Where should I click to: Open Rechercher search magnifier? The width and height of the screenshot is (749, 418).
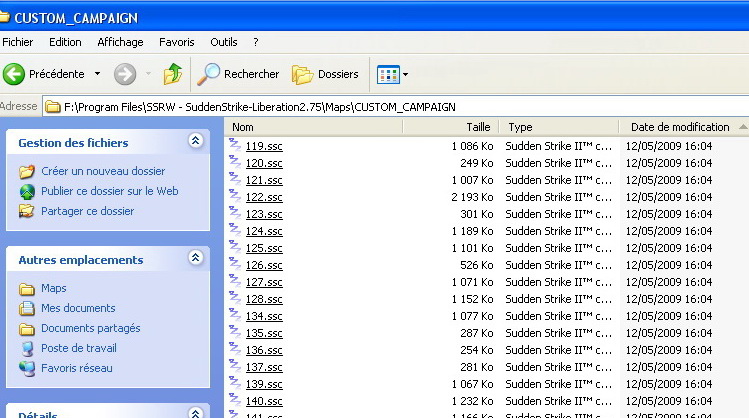coord(208,74)
